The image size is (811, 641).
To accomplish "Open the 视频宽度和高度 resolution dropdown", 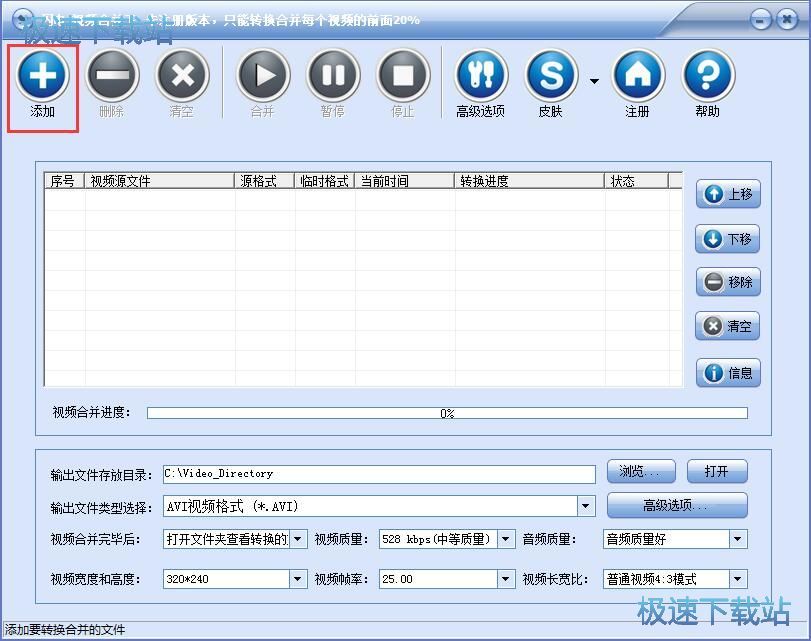I will tap(298, 579).
